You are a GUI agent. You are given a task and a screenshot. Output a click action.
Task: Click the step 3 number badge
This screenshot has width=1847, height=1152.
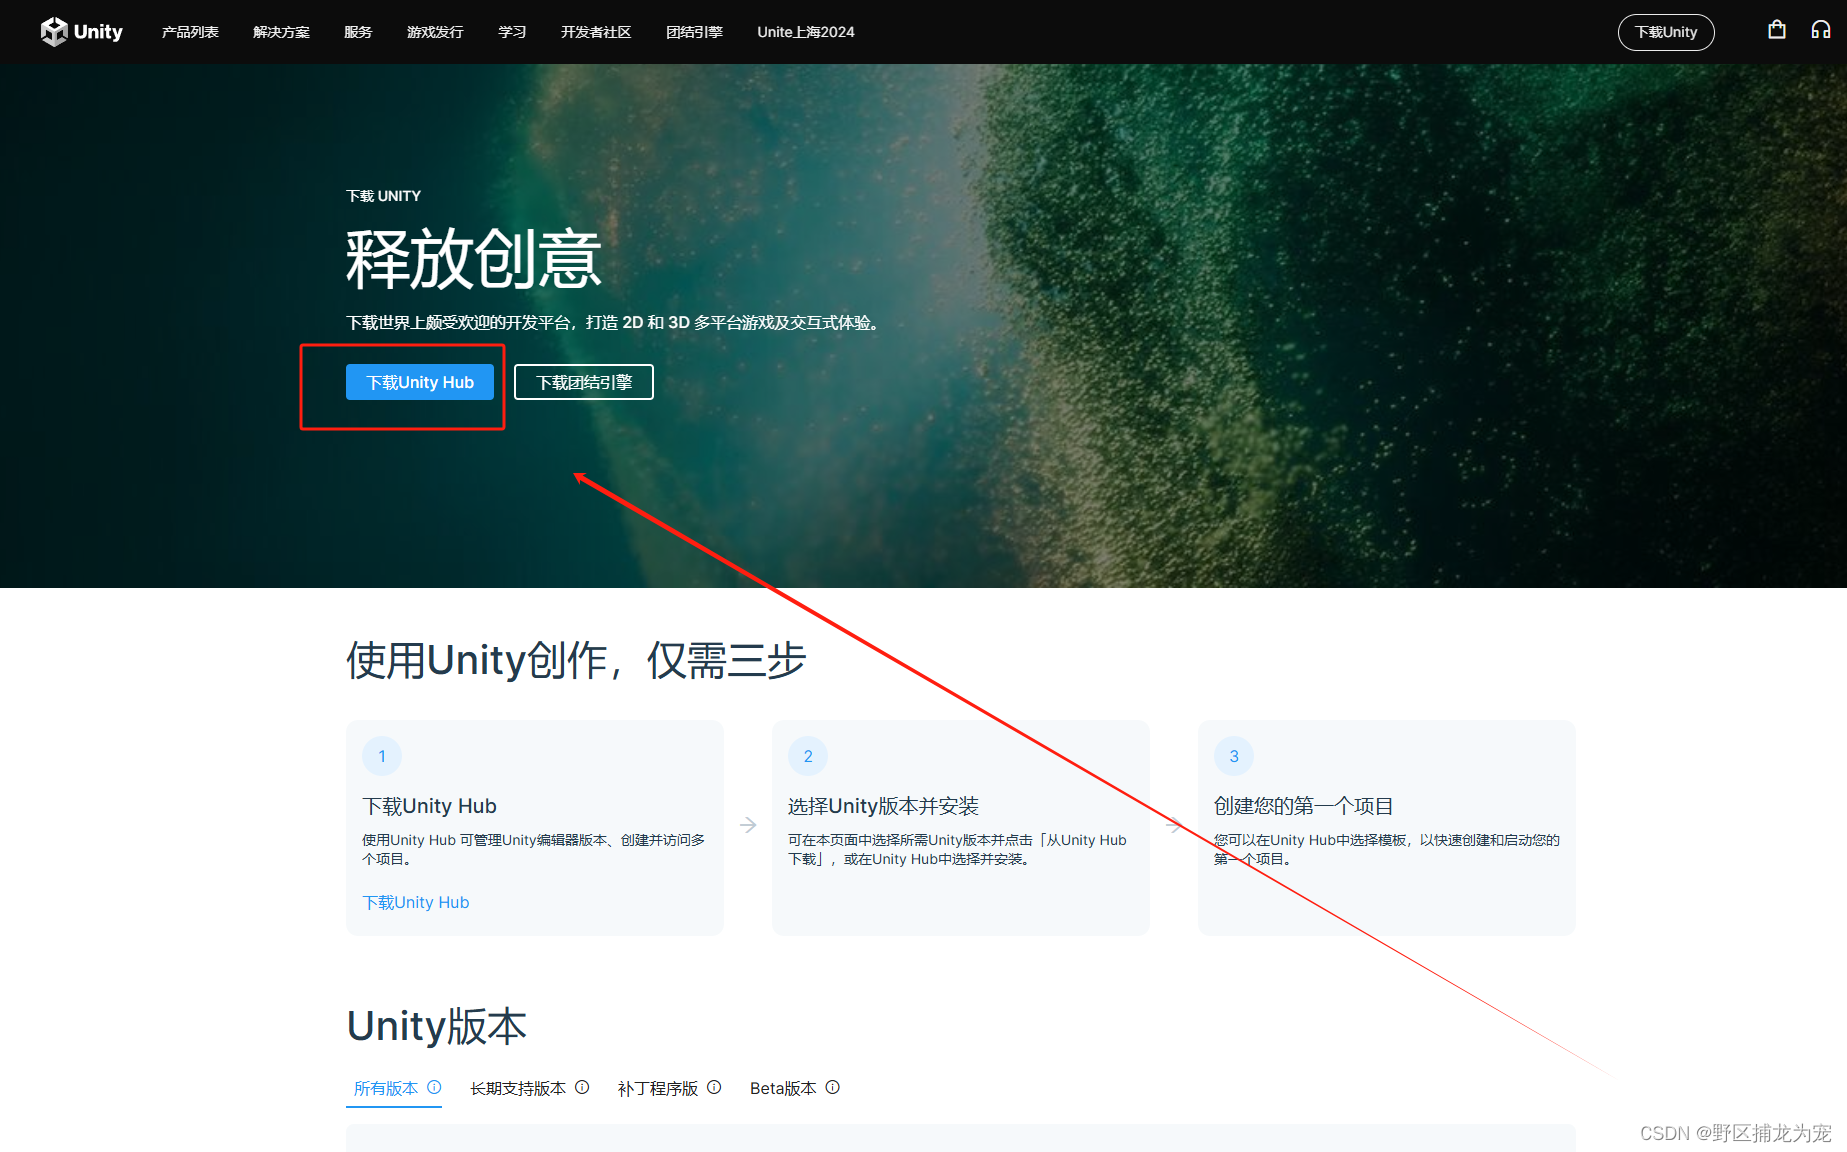[x=1234, y=756]
